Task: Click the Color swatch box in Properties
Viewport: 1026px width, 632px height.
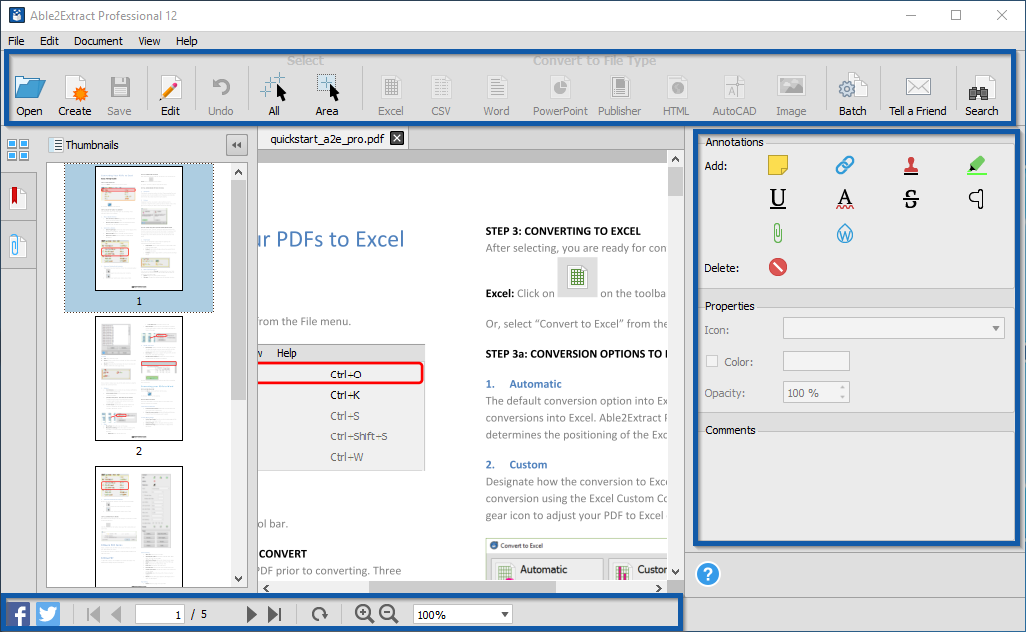Action: click(x=816, y=361)
